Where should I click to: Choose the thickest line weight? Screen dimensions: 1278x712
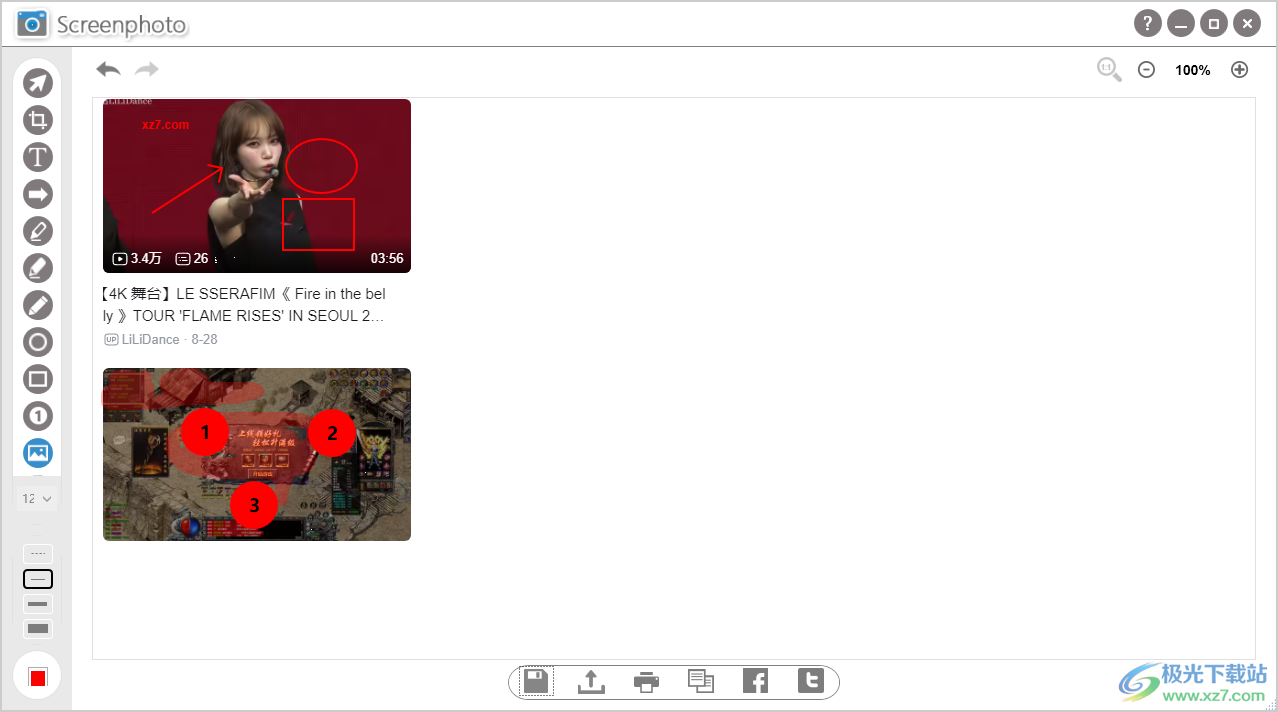[x=37, y=628]
